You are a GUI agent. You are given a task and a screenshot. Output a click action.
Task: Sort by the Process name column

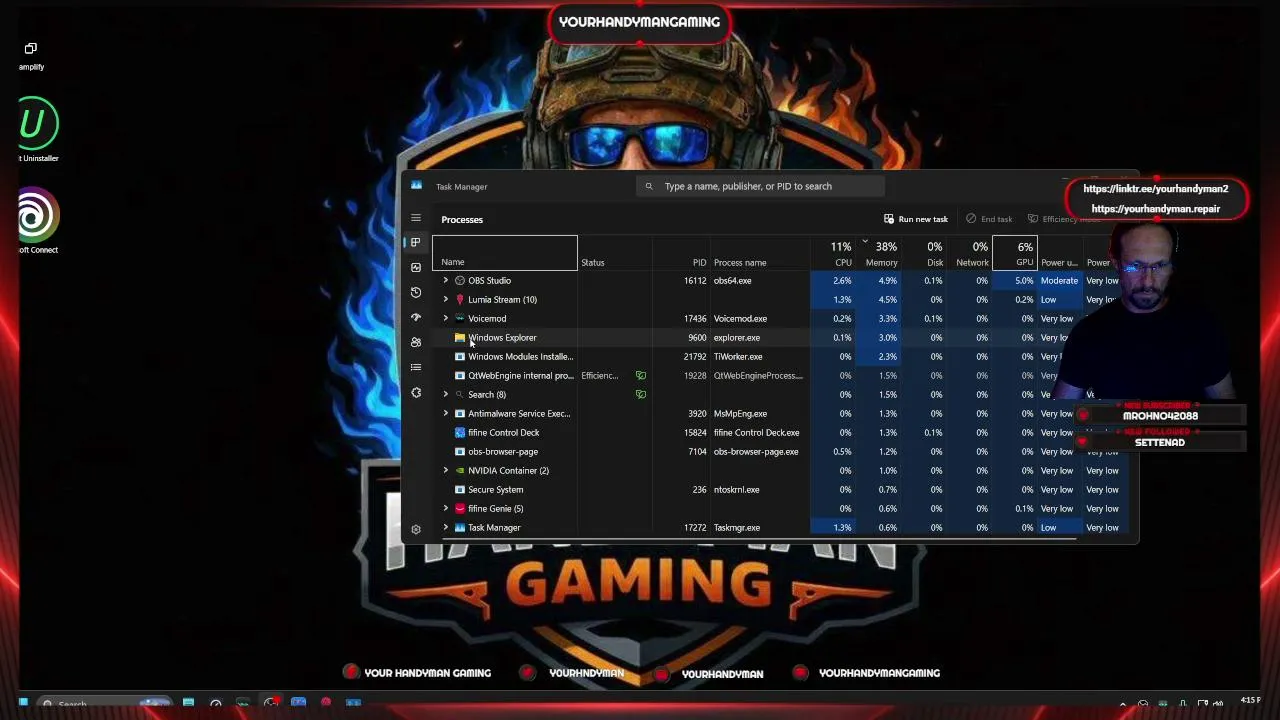click(x=760, y=254)
